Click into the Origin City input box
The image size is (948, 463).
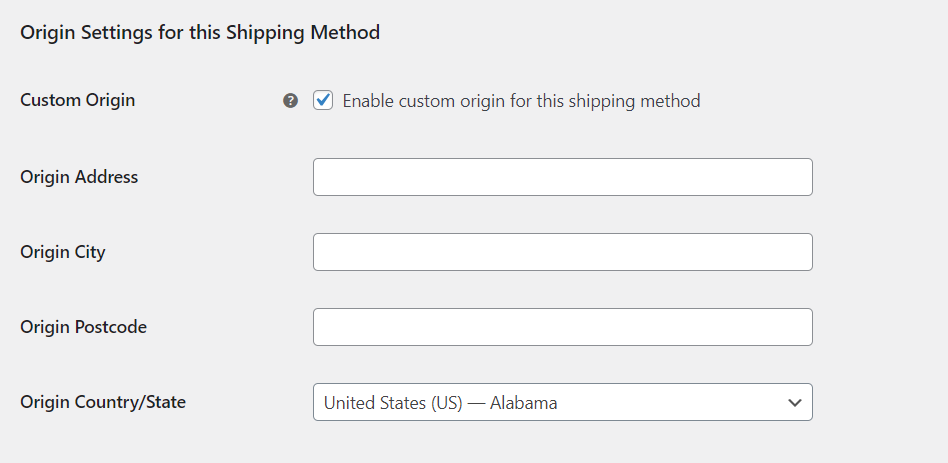562,252
